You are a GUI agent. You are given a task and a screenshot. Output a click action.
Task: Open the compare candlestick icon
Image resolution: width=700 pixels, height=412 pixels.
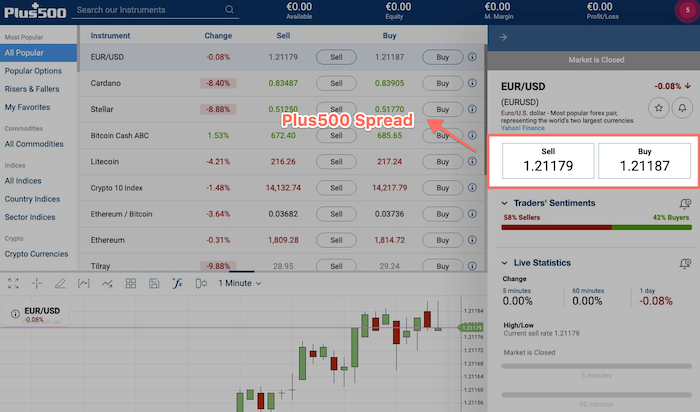[x=201, y=283]
